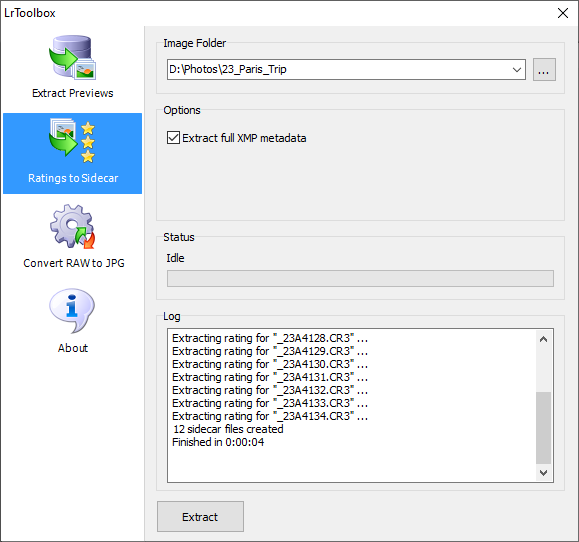
Task: Click the Extract Previews label
Action: coord(73,93)
